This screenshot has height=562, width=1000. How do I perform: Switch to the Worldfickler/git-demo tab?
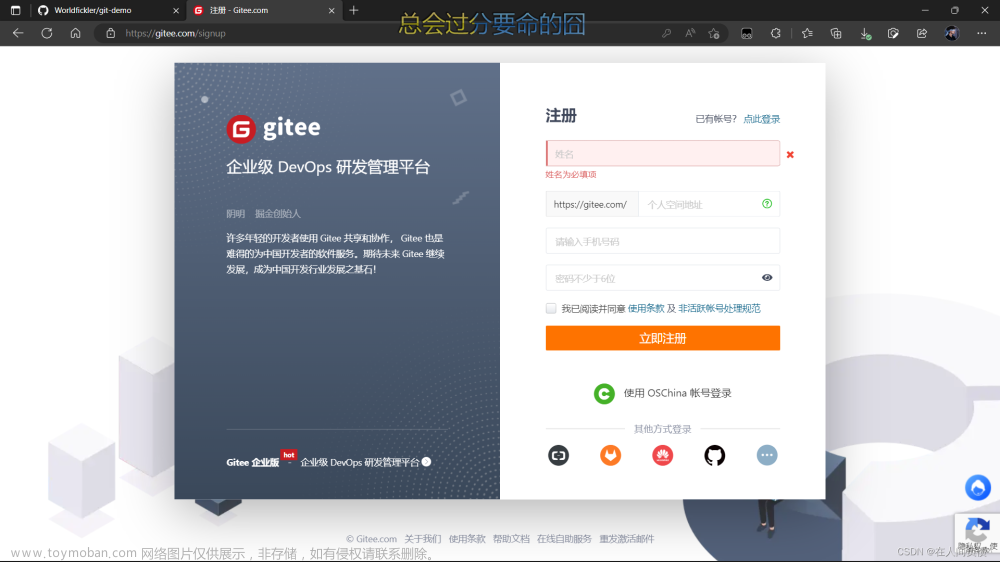tap(108, 10)
